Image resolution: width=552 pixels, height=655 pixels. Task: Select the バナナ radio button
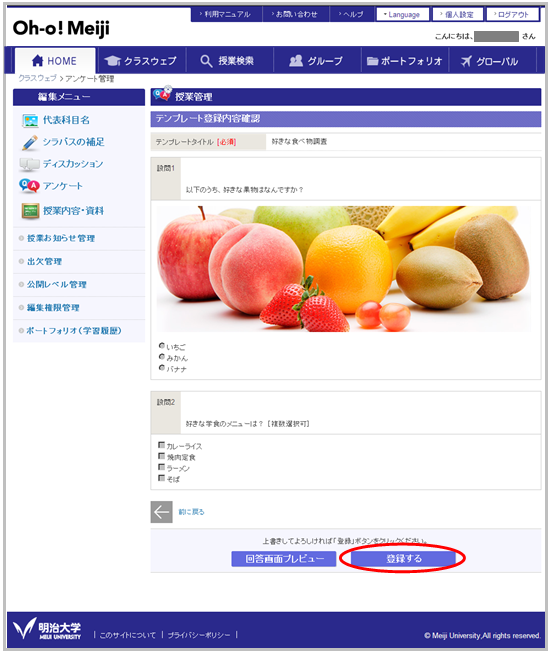[x=162, y=368]
